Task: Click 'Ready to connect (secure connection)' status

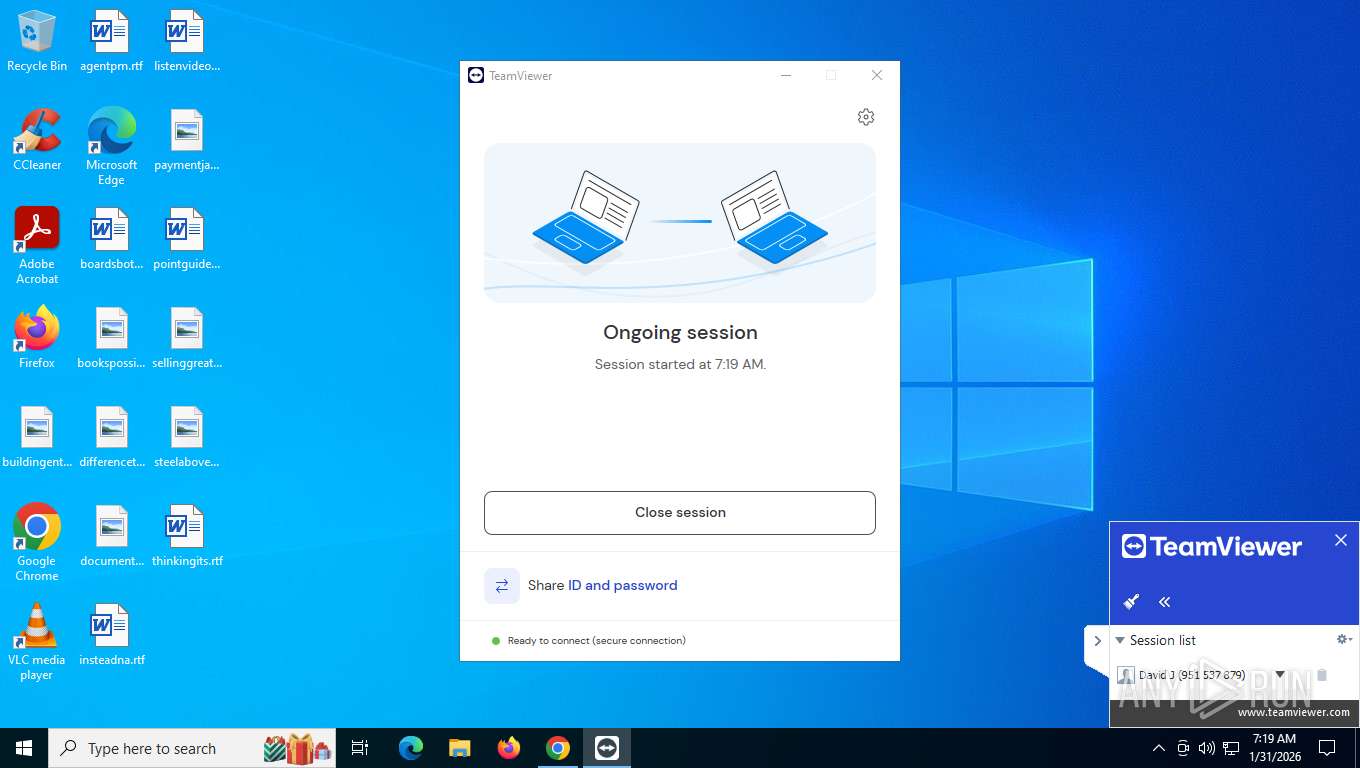Action: pos(597,641)
